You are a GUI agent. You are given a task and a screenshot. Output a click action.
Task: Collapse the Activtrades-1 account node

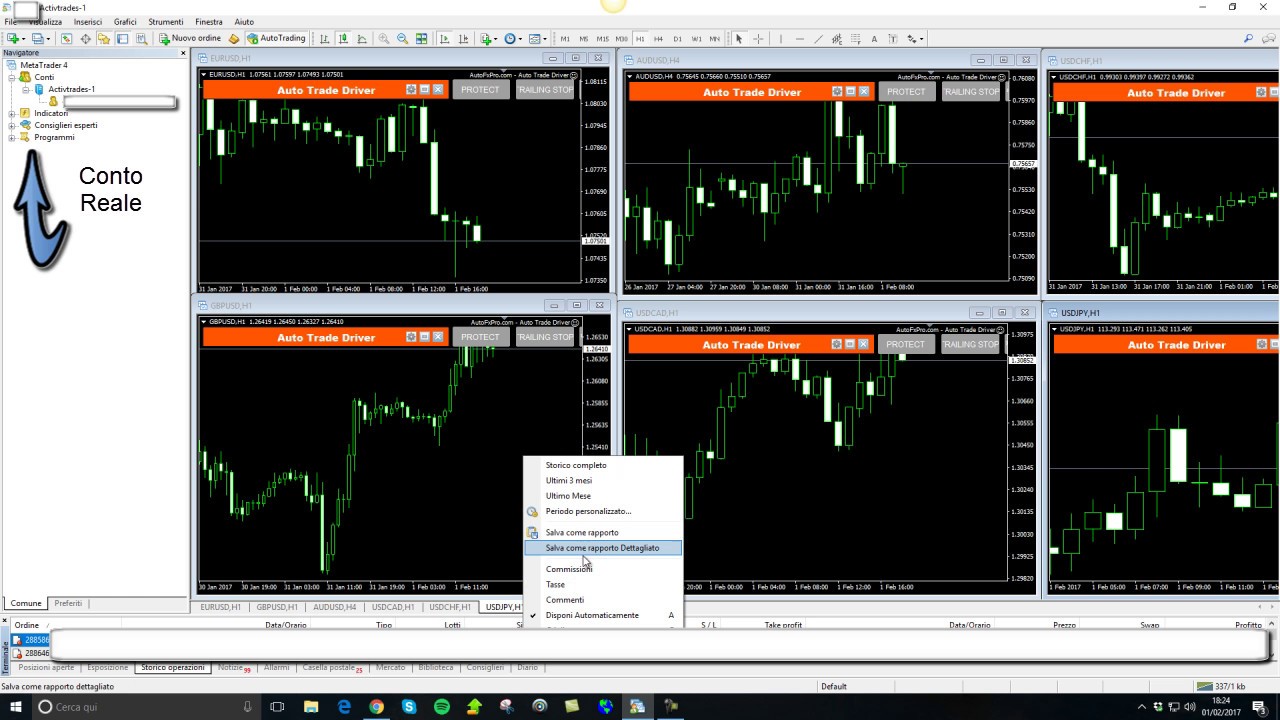click(x=26, y=89)
